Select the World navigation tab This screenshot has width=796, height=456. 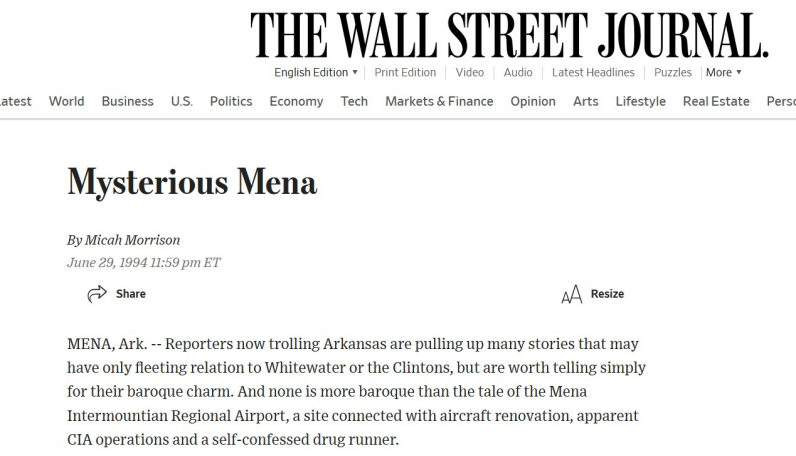[x=67, y=101]
